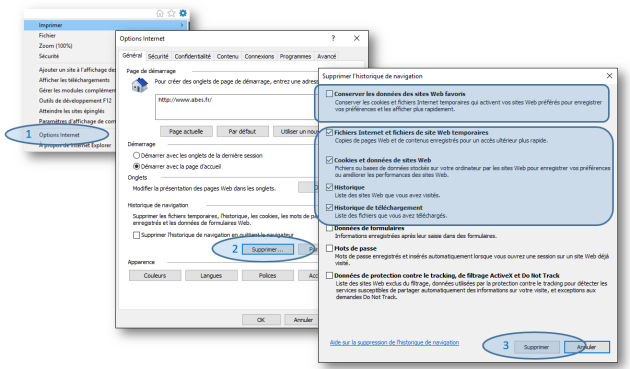Open Aide sur la suppression de l'historique link

(x=394, y=342)
